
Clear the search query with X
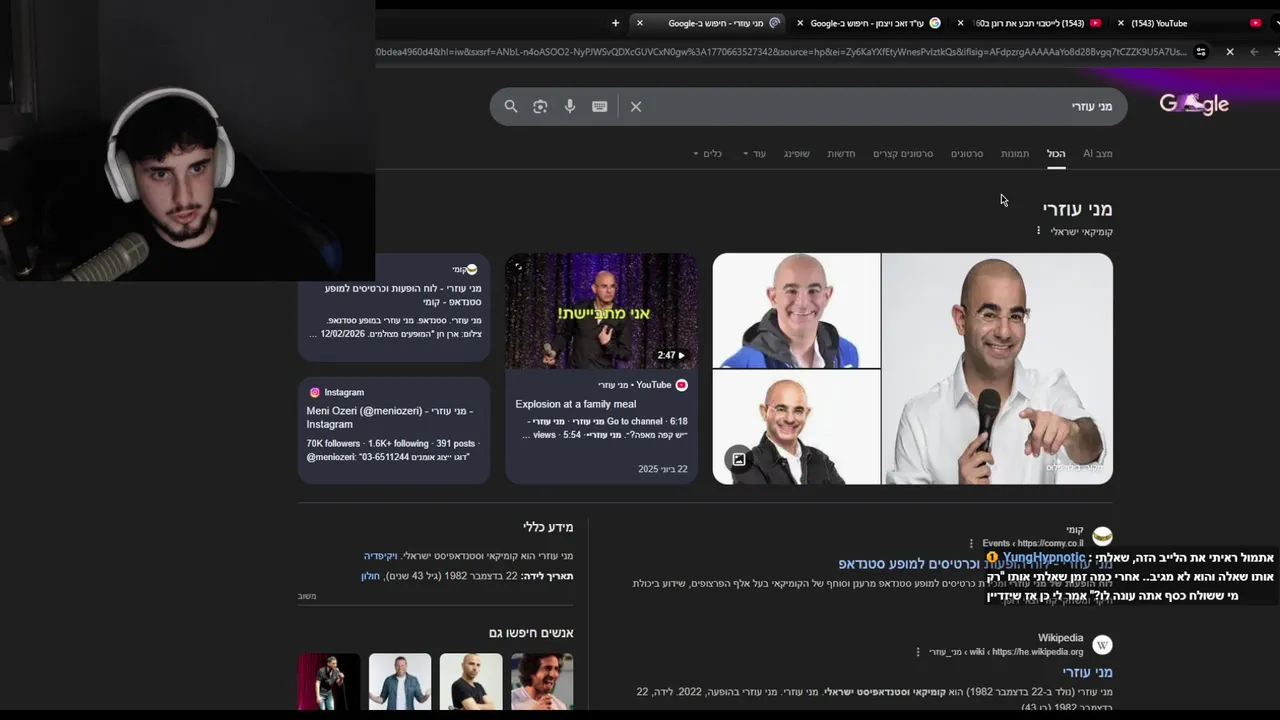(x=636, y=106)
